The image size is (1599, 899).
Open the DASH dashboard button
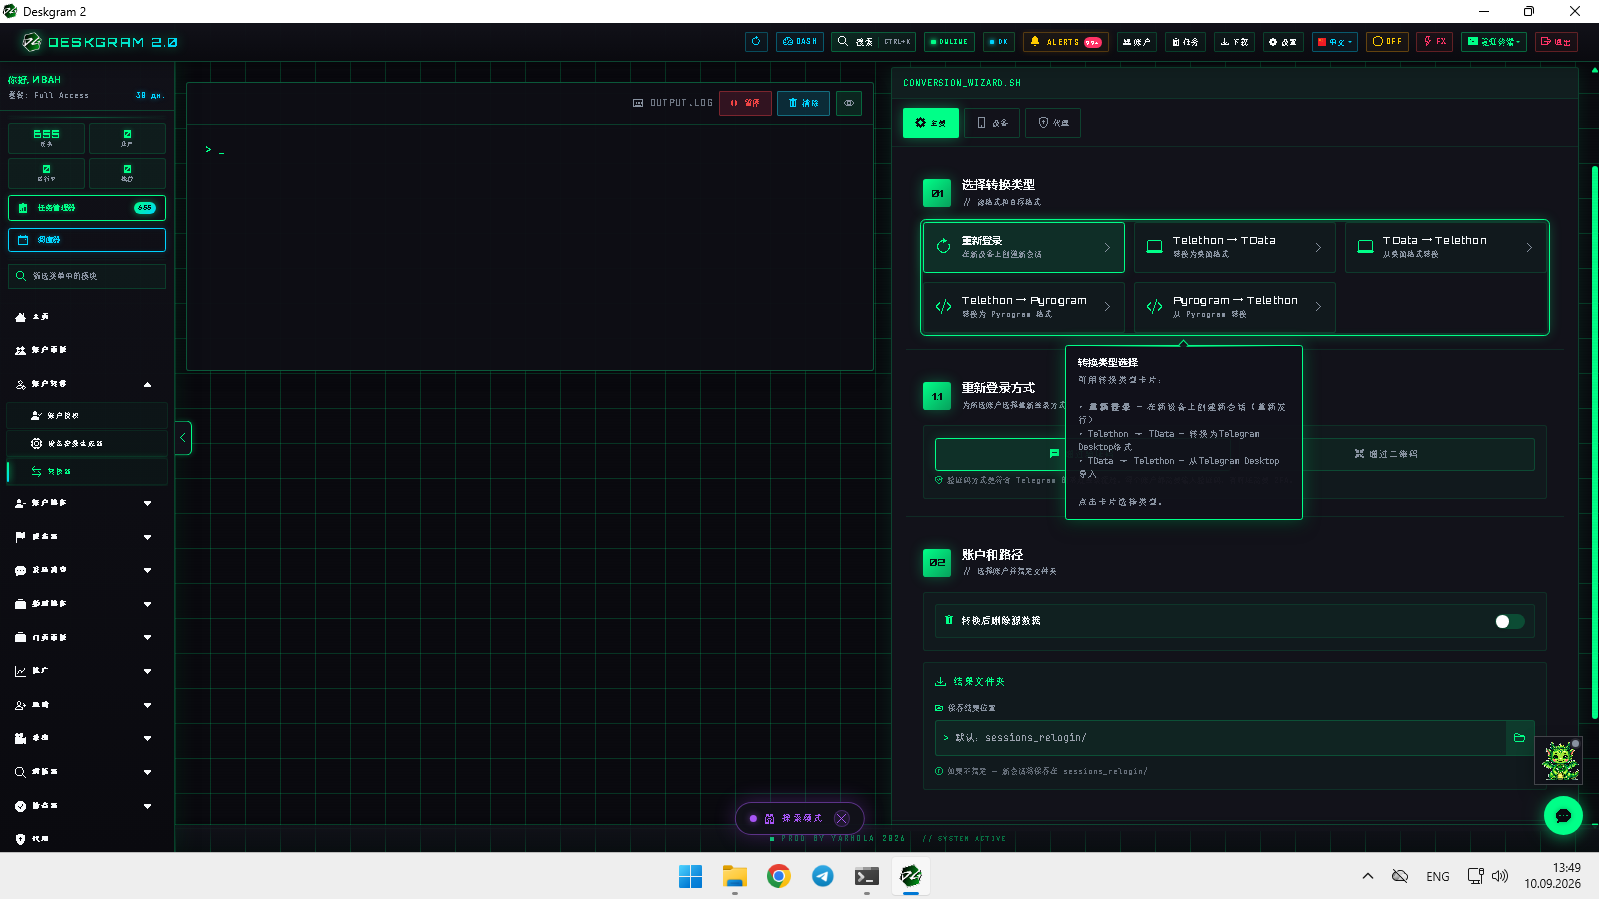pyautogui.click(x=800, y=42)
